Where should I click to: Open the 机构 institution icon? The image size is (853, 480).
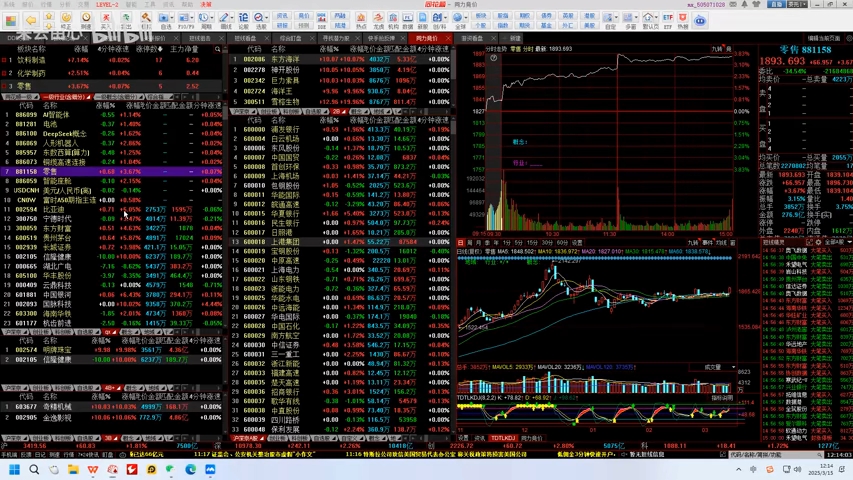pos(393,21)
